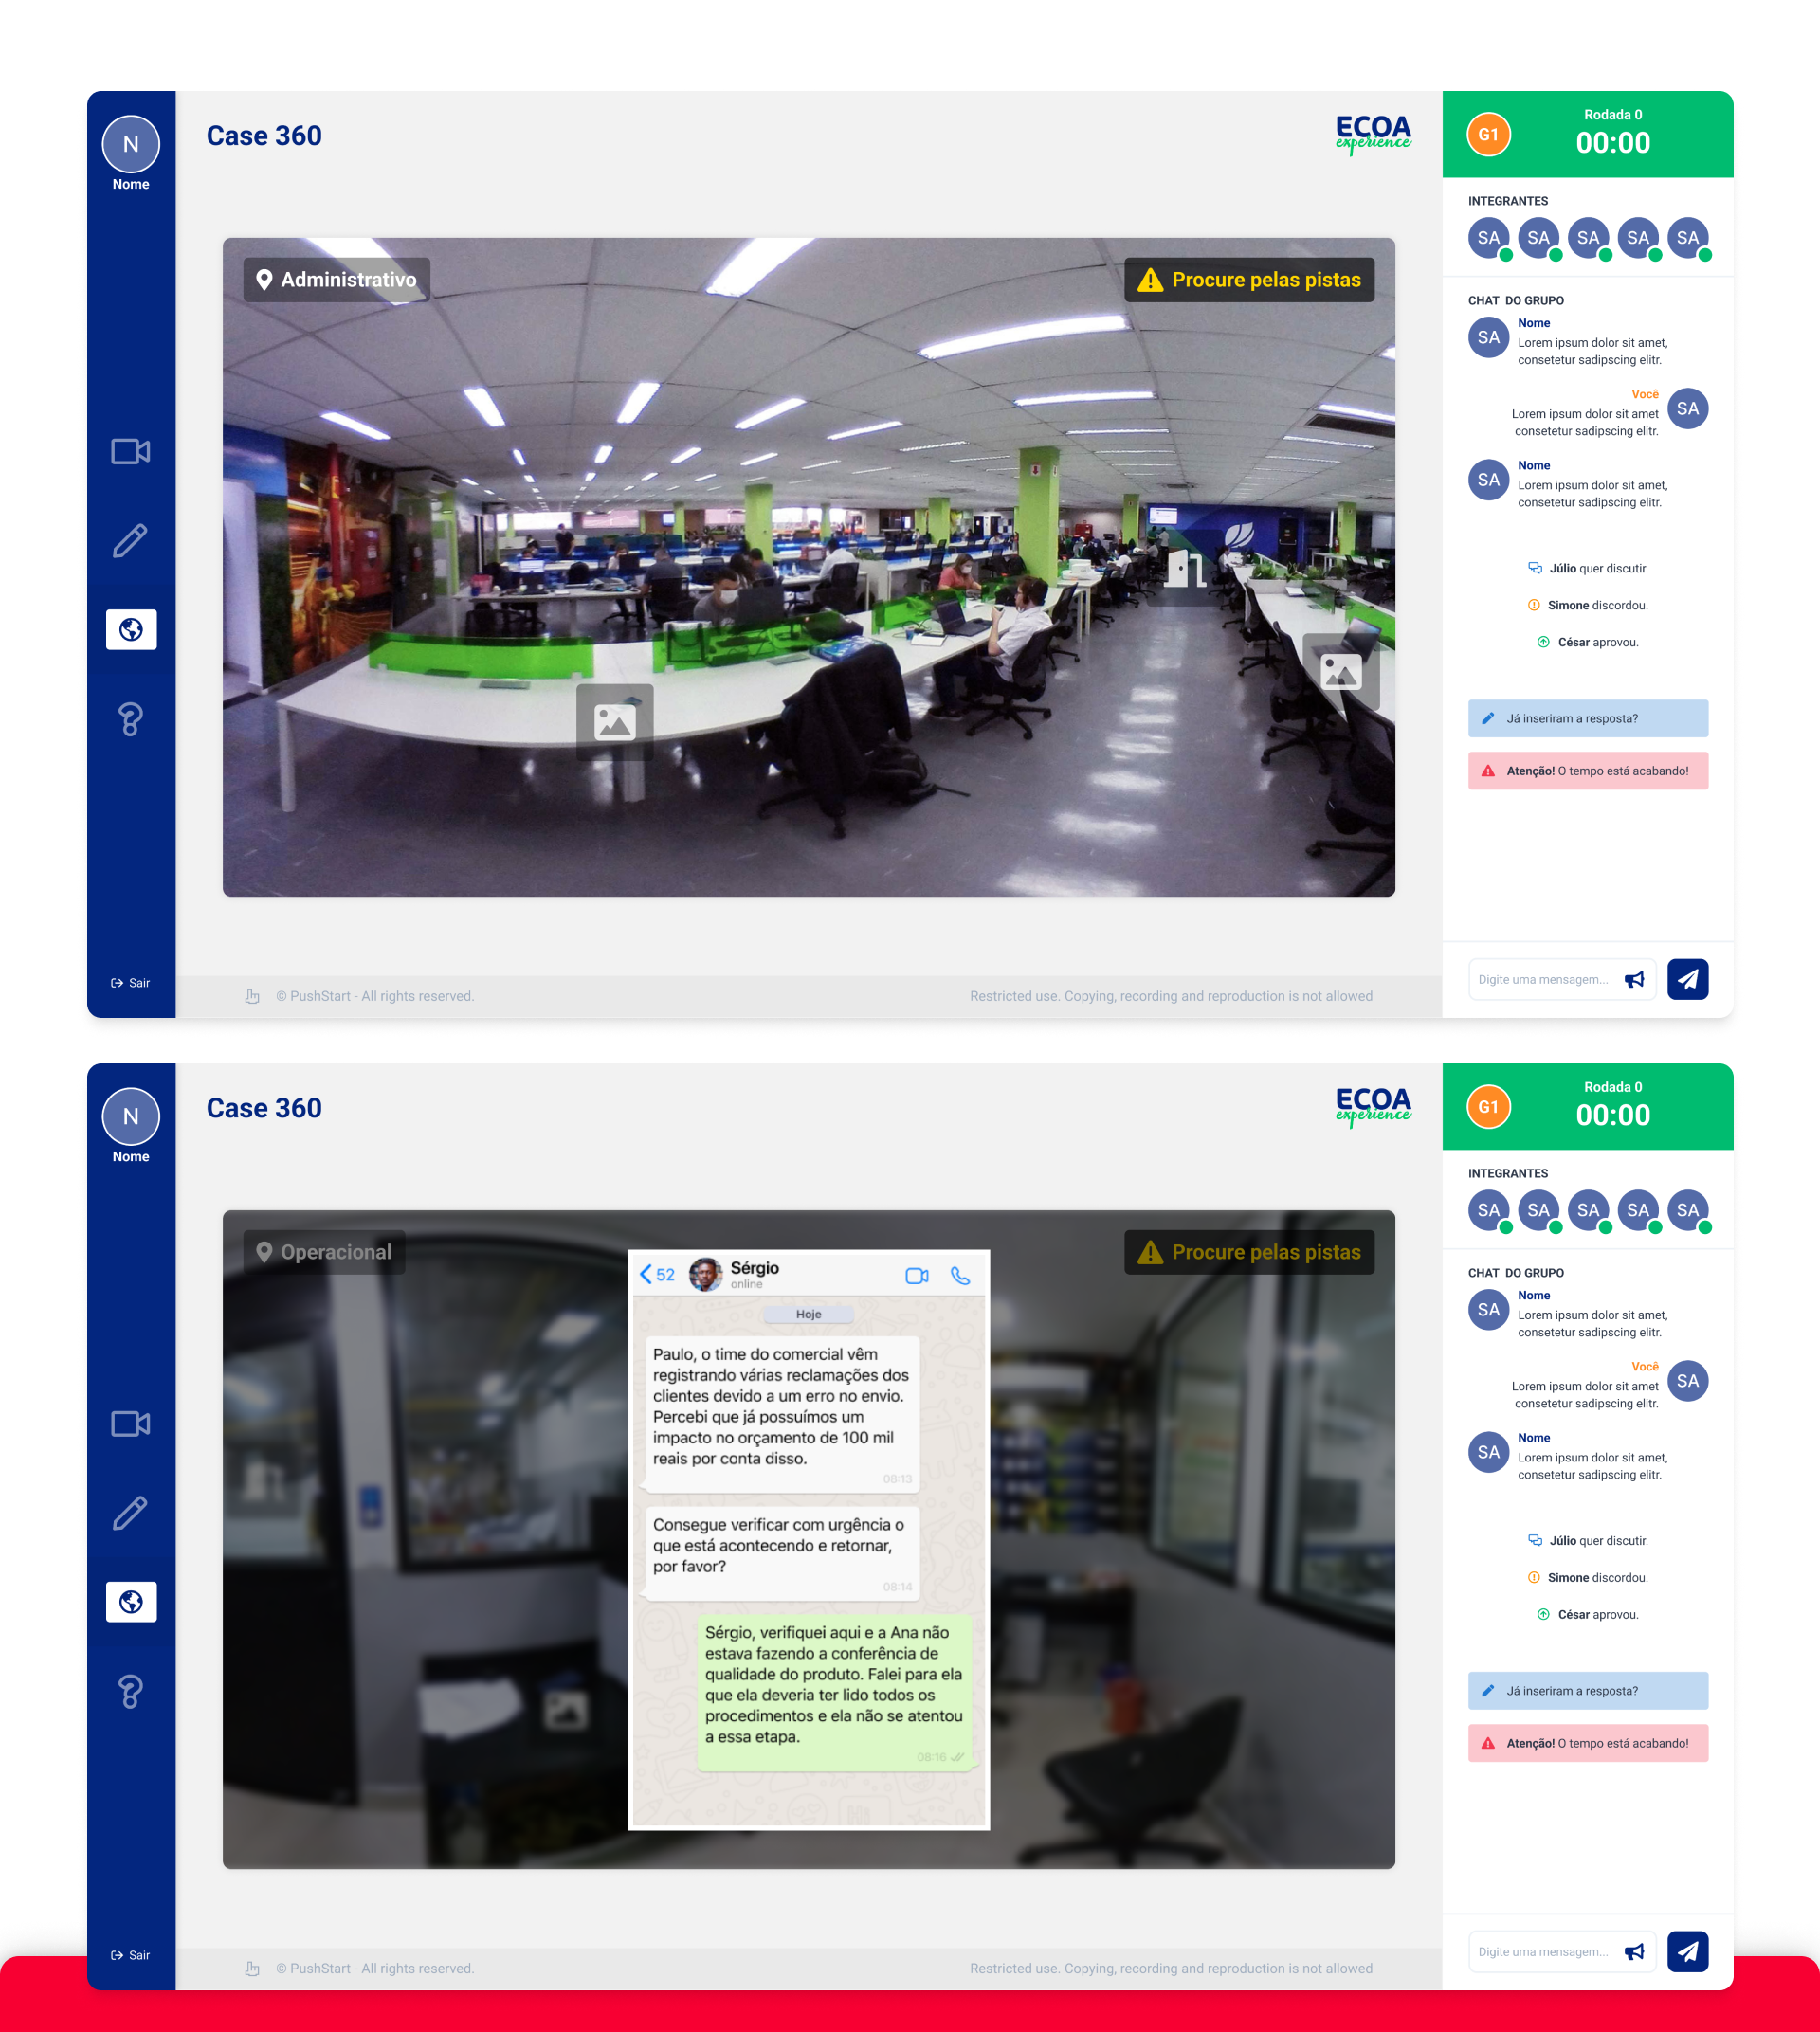The width and height of the screenshot is (1820, 2032).
Task: Select the pencil icon in Operacional screen sidebar
Action: [x=131, y=1513]
